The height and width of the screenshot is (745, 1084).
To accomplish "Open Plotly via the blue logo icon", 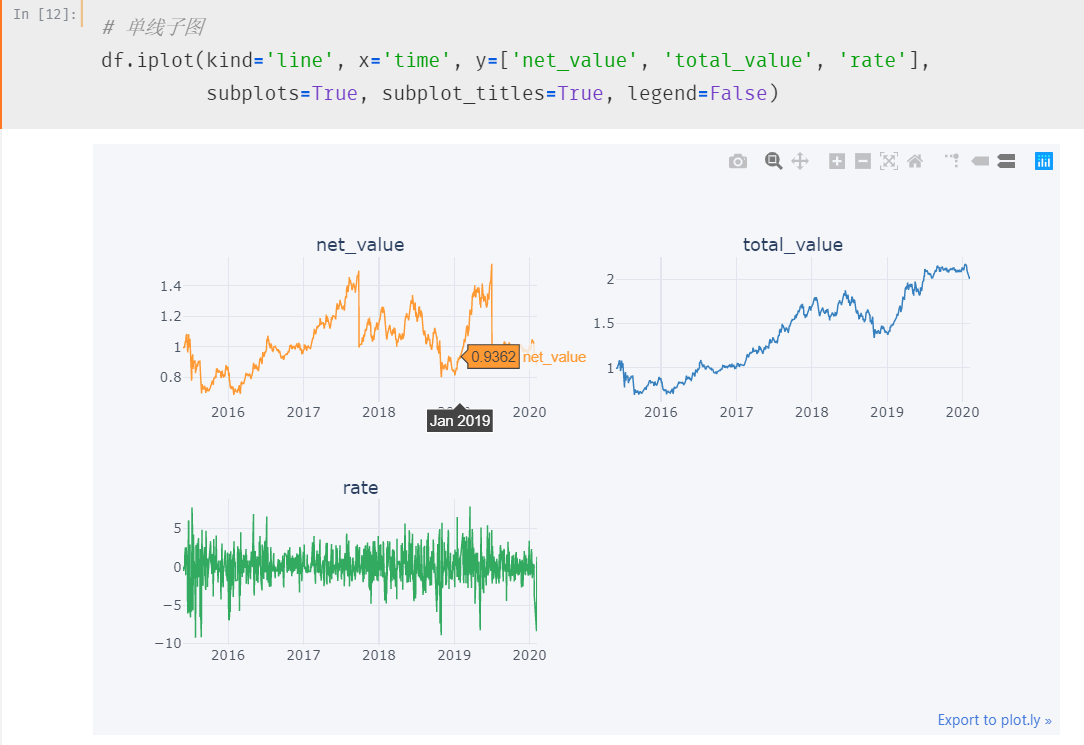I will (1043, 161).
